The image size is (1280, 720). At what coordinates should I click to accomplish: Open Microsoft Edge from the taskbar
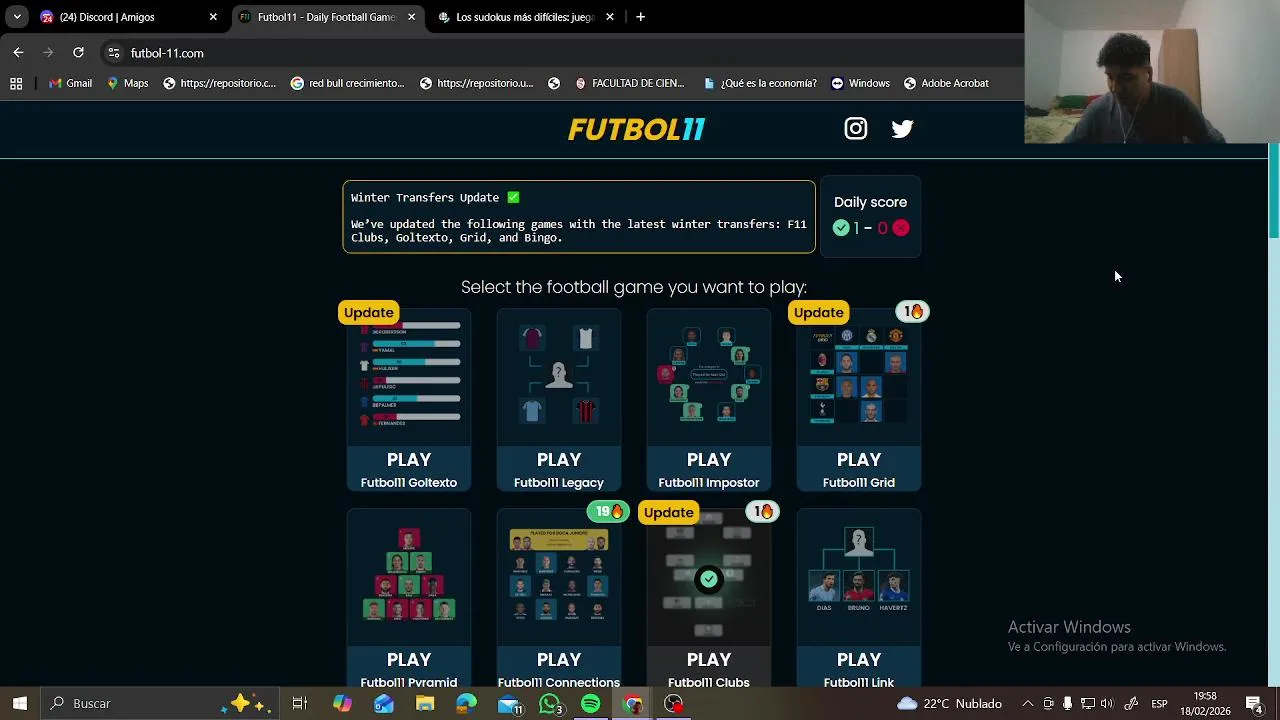point(467,703)
